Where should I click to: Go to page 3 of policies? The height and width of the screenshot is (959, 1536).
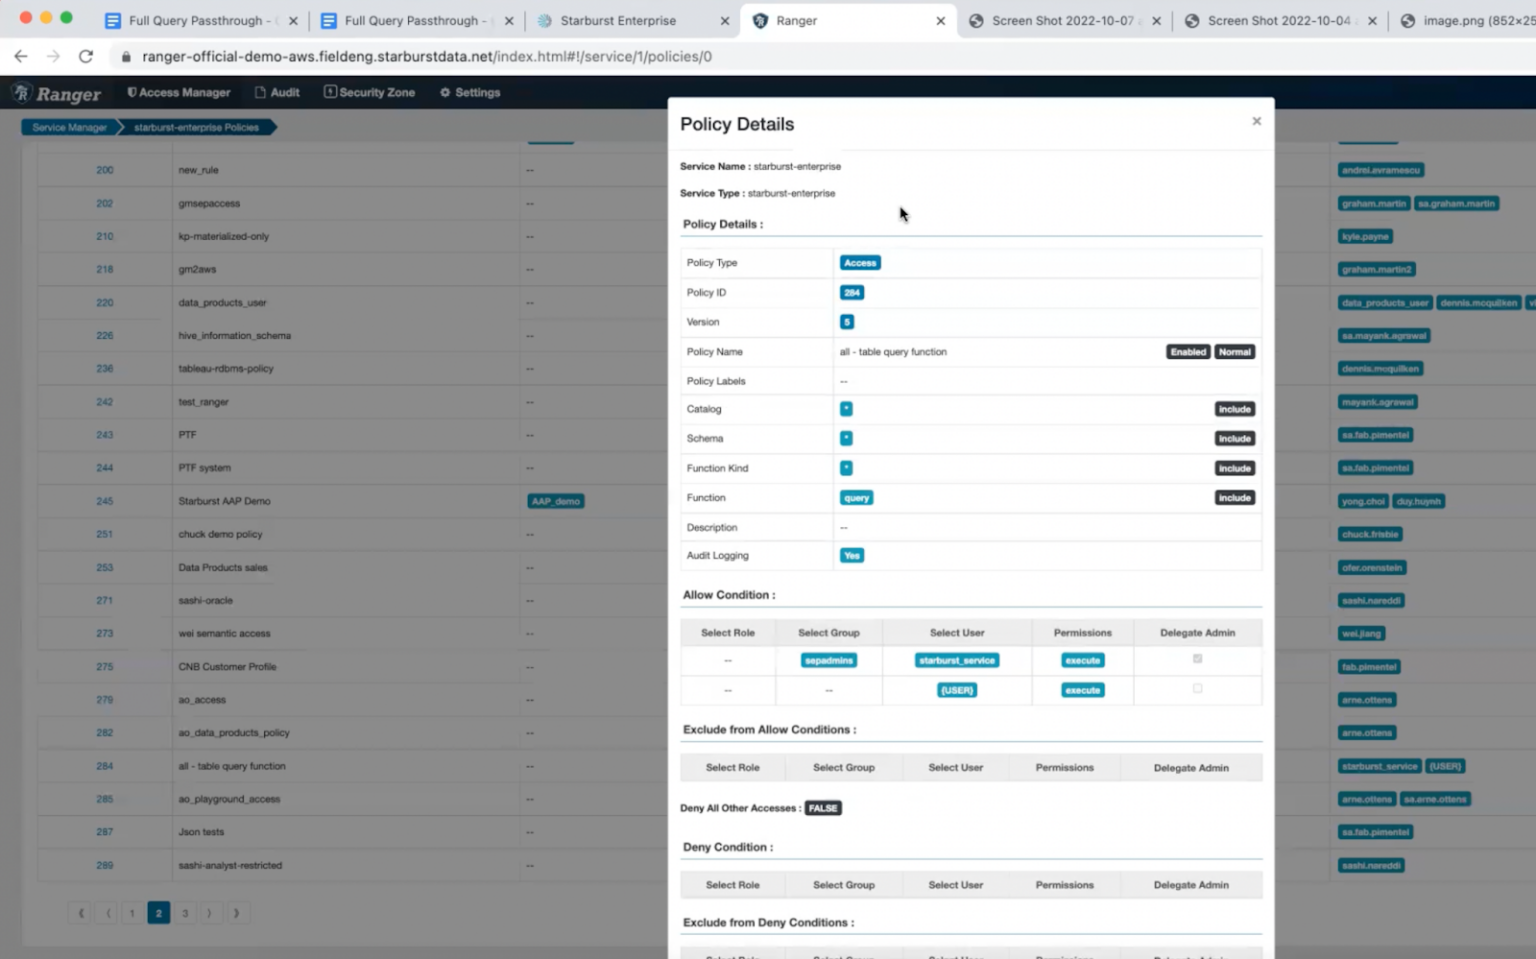185,913
